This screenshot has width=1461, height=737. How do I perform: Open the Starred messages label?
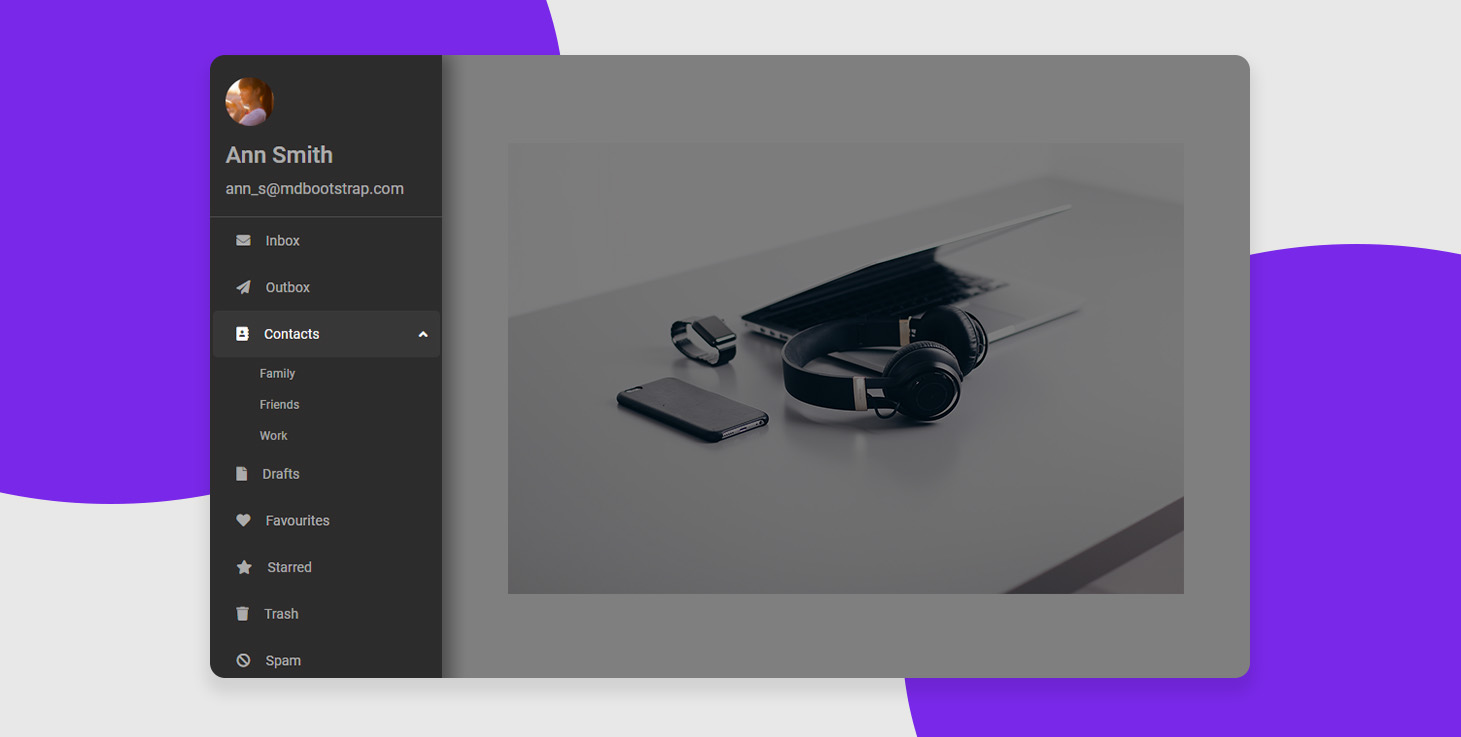click(289, 567)
